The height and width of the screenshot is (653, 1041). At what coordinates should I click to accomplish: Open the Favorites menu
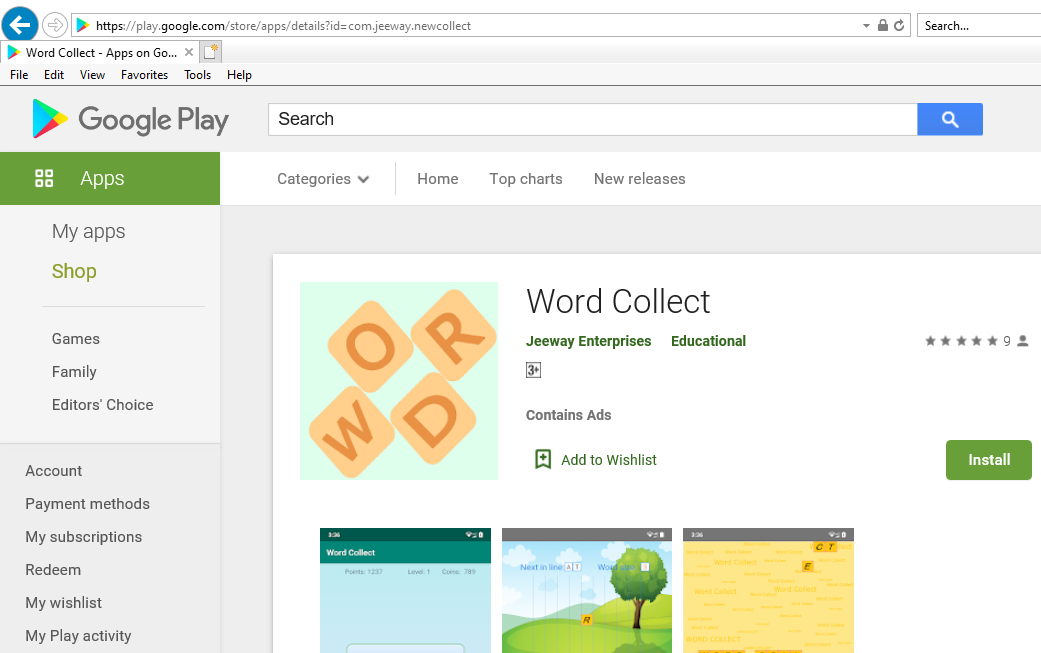[144, 75]
